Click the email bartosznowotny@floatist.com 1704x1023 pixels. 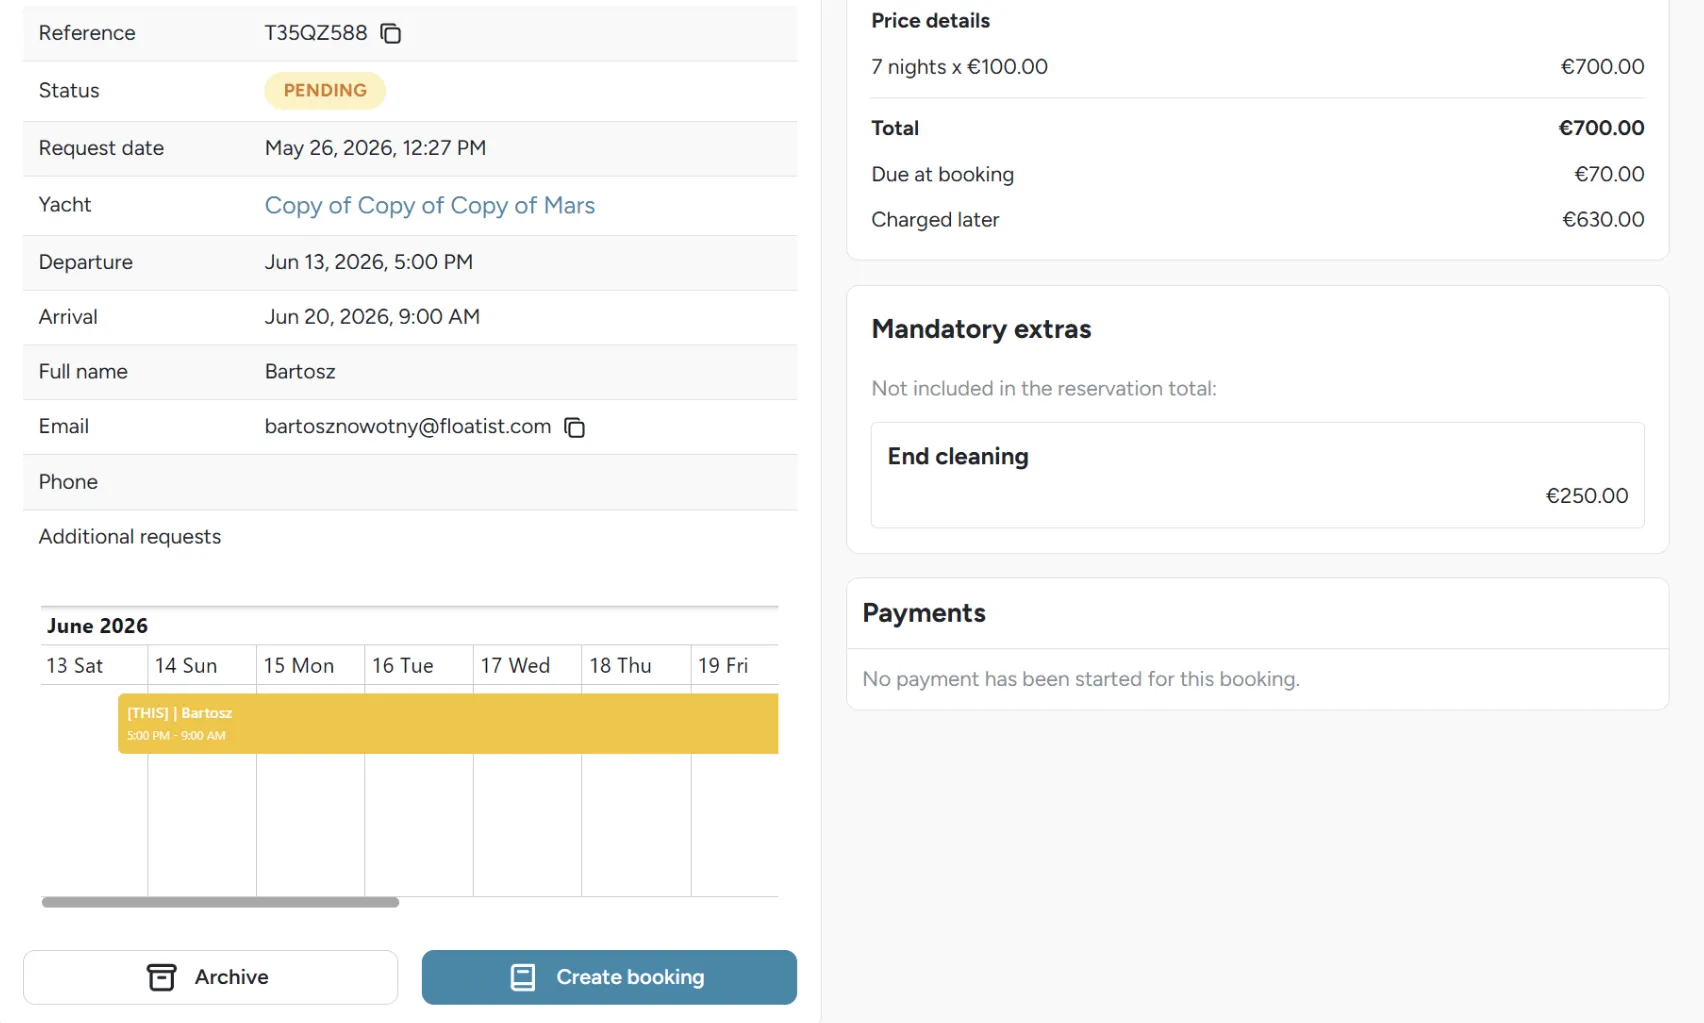pyautogui.click(x=408, y=427)
